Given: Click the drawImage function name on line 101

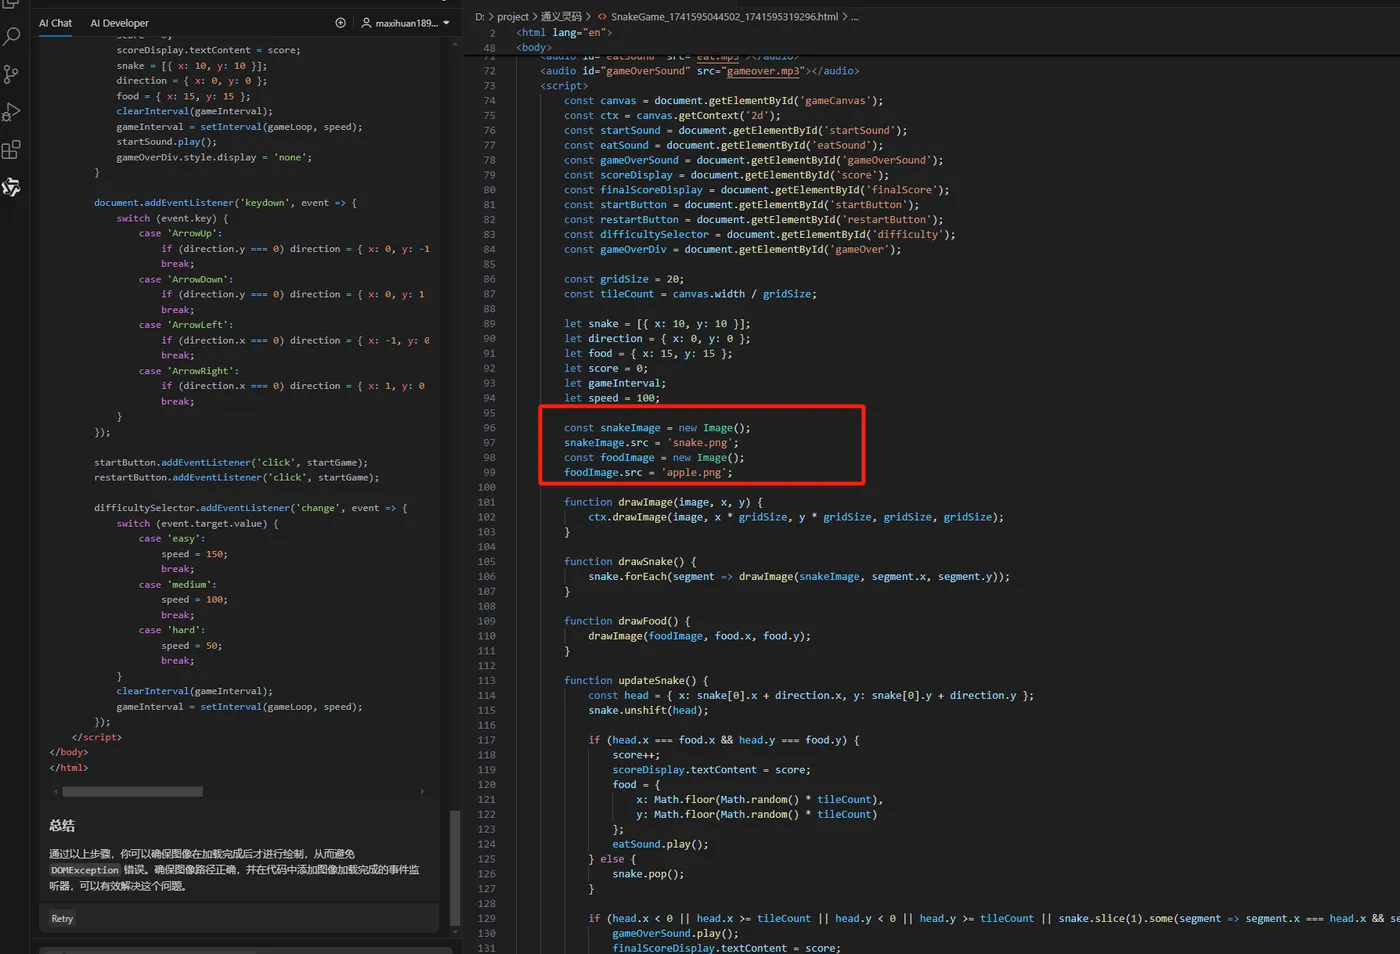Looking at the screenshot, I should 645,502.
